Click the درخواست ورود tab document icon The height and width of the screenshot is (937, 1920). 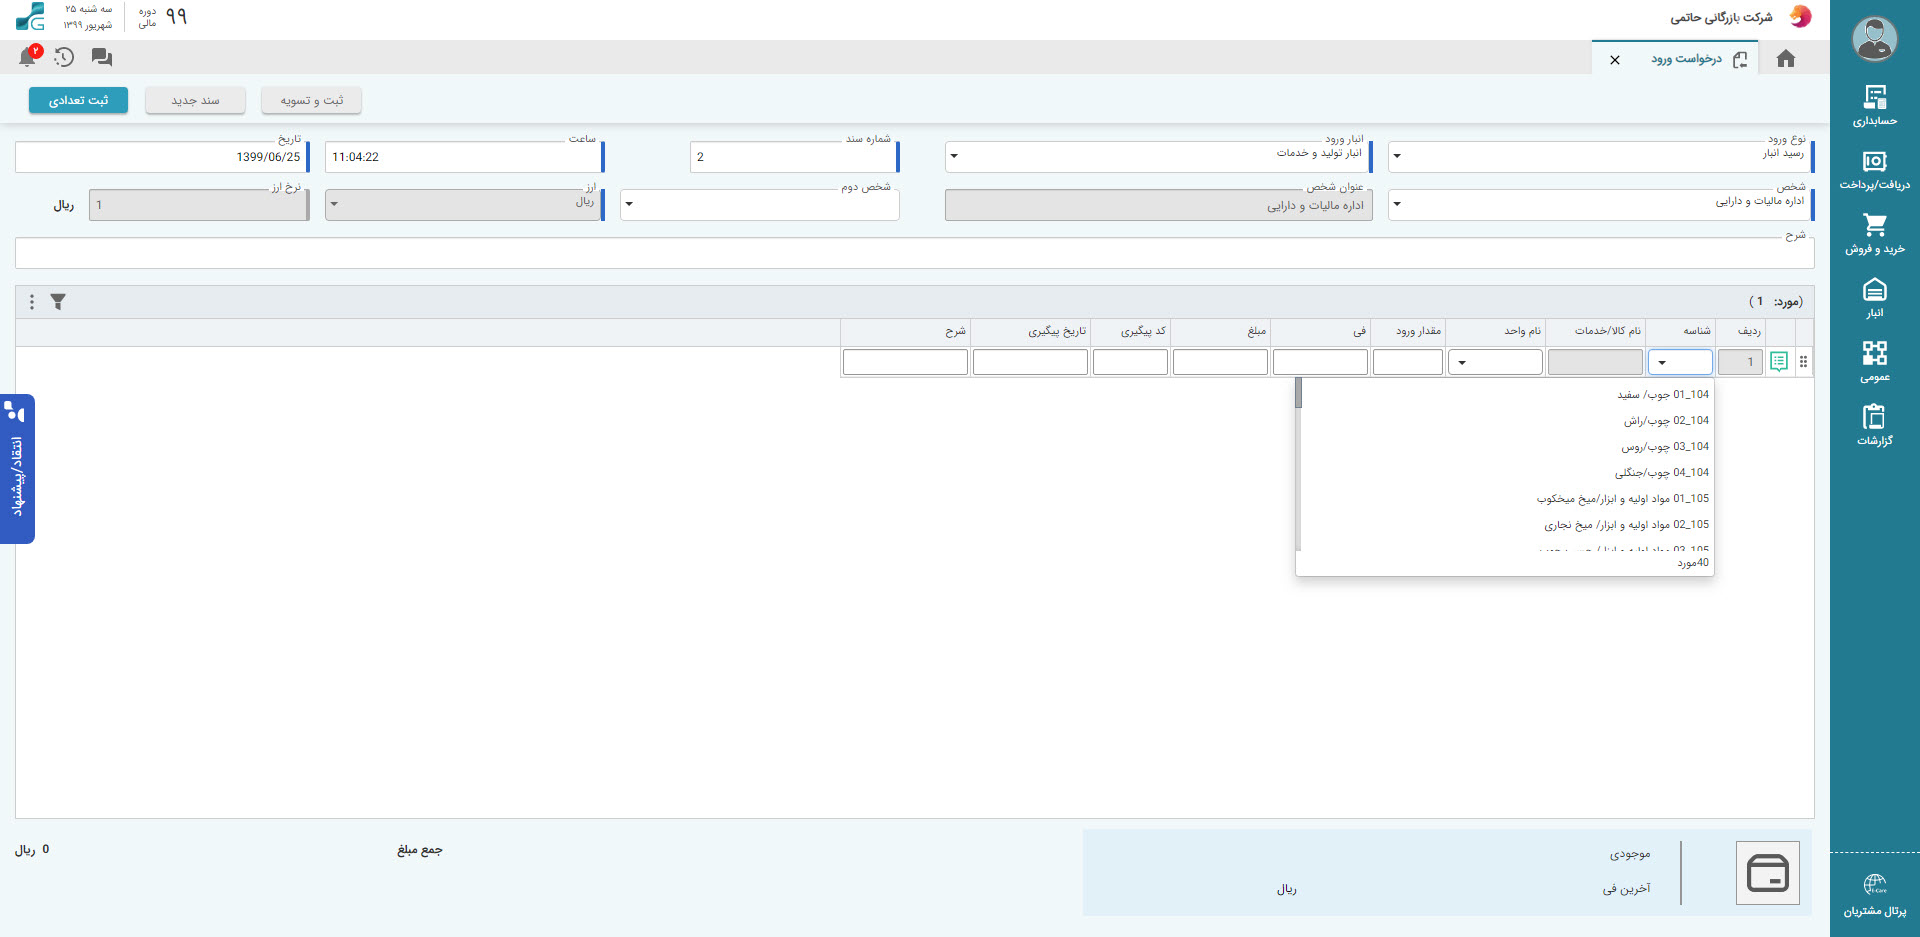tap(1740, 59)
